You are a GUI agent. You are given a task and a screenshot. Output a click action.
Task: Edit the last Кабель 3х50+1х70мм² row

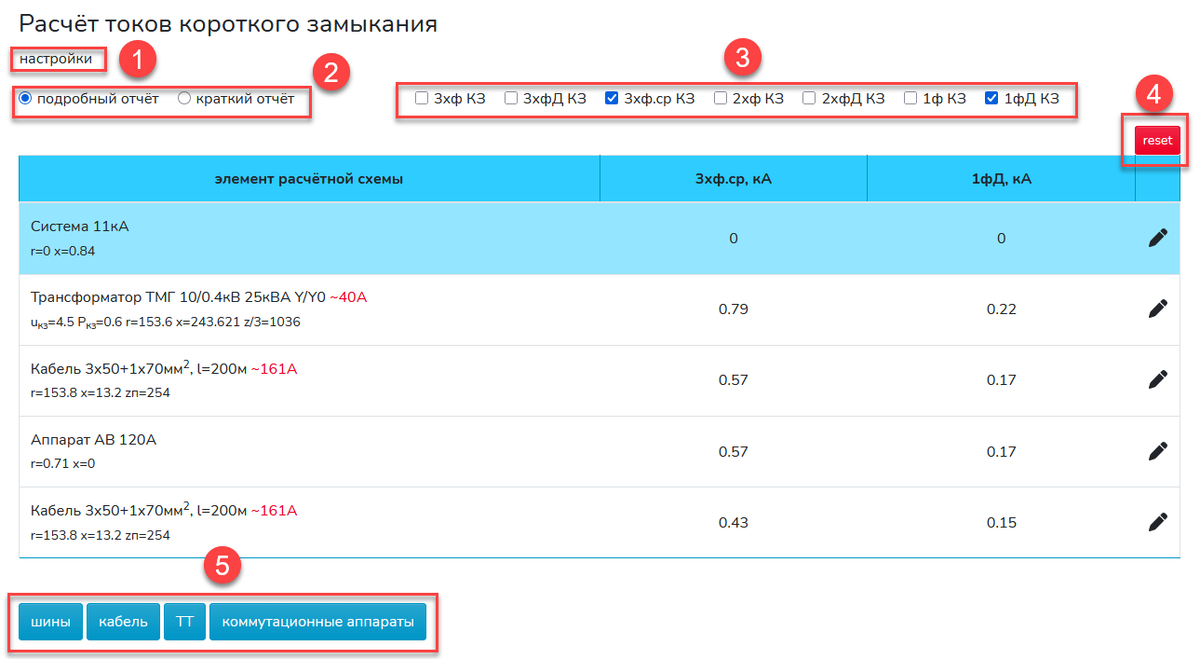(x=1158, y=521)
